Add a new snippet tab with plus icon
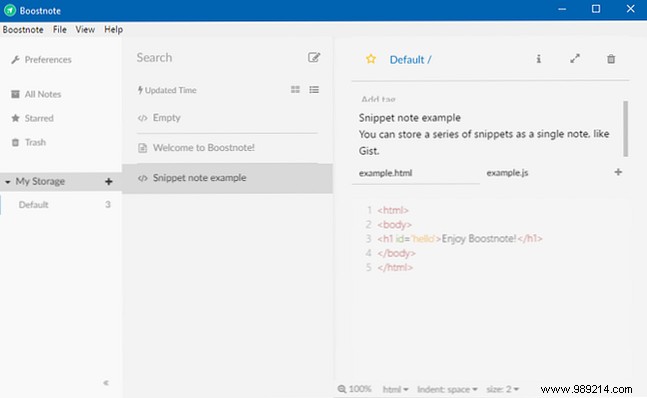This screenshot has width=647, height=398. (618, 172)
